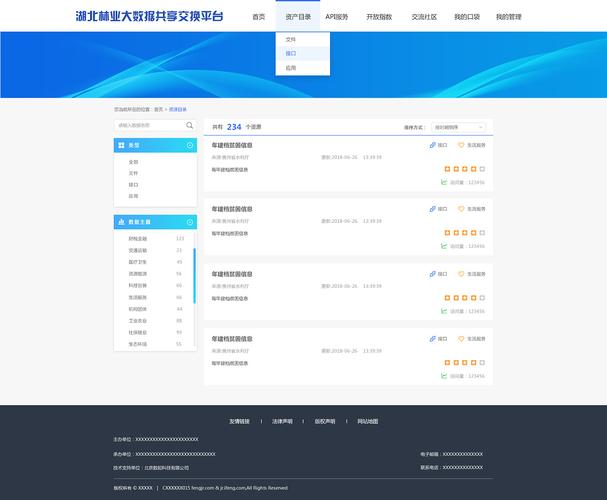Open the 我的管理 nav item
607x500 pixels.
[x=509, y=17]
